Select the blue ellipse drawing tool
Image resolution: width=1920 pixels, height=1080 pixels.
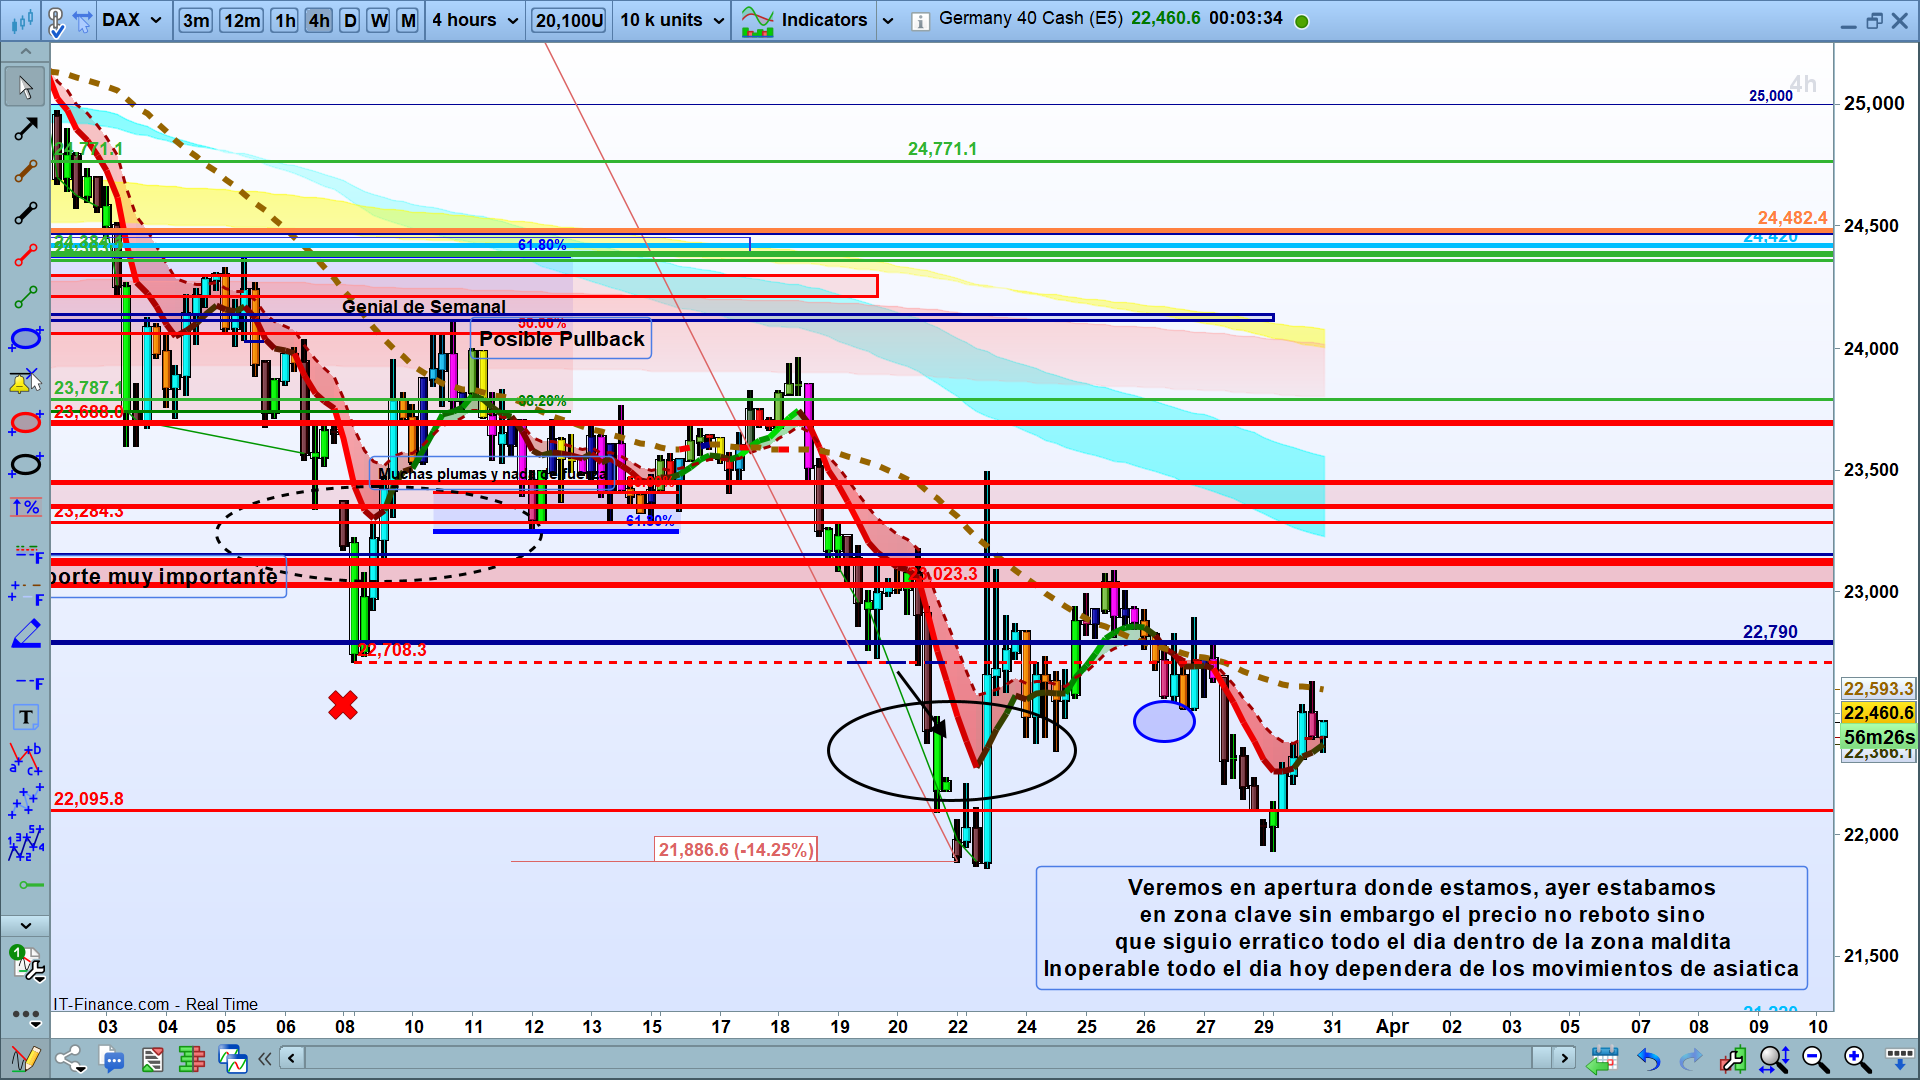click(25, 339)
